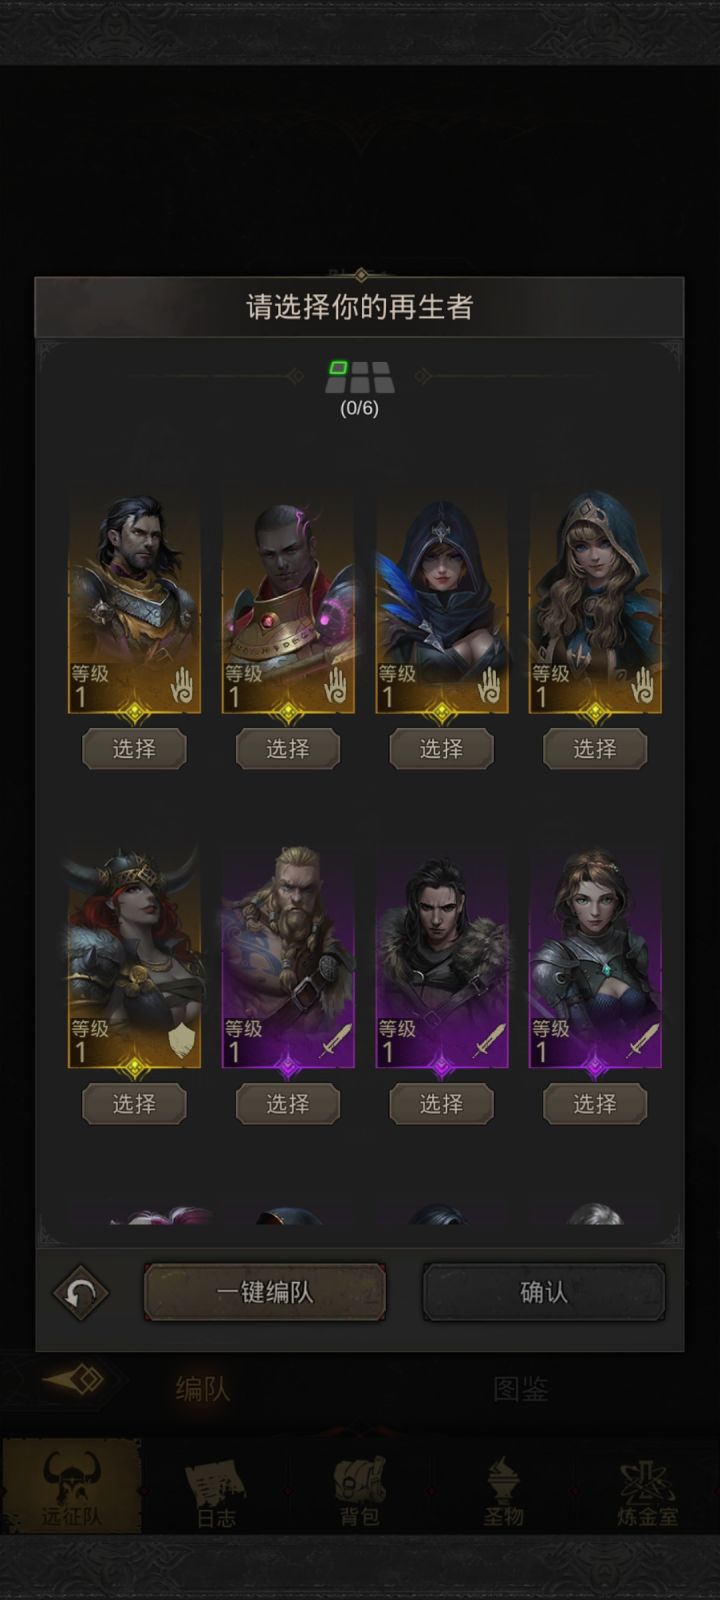Click the 确认 confirm button
720x1600 pixels.
pos(544,1292)
